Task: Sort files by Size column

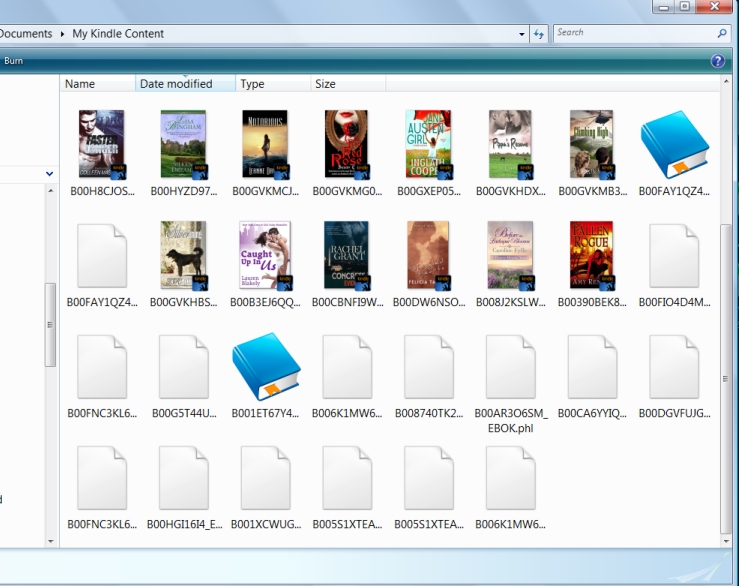Action: click(x=348, y=83)
